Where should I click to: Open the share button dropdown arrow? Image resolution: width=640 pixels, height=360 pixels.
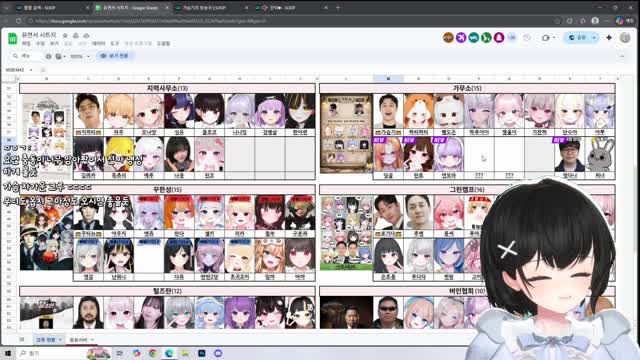594,38
